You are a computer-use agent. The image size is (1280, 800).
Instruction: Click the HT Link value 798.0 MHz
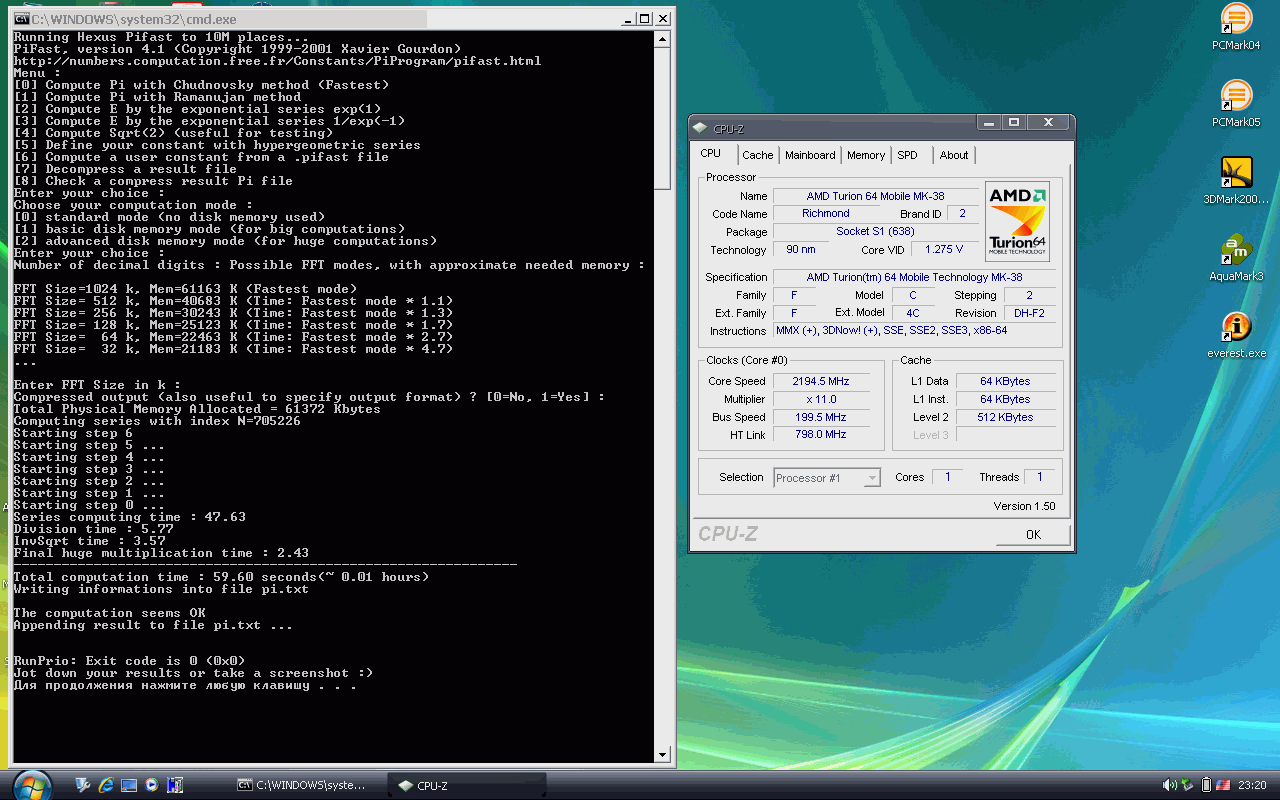[x=821, y=435]
